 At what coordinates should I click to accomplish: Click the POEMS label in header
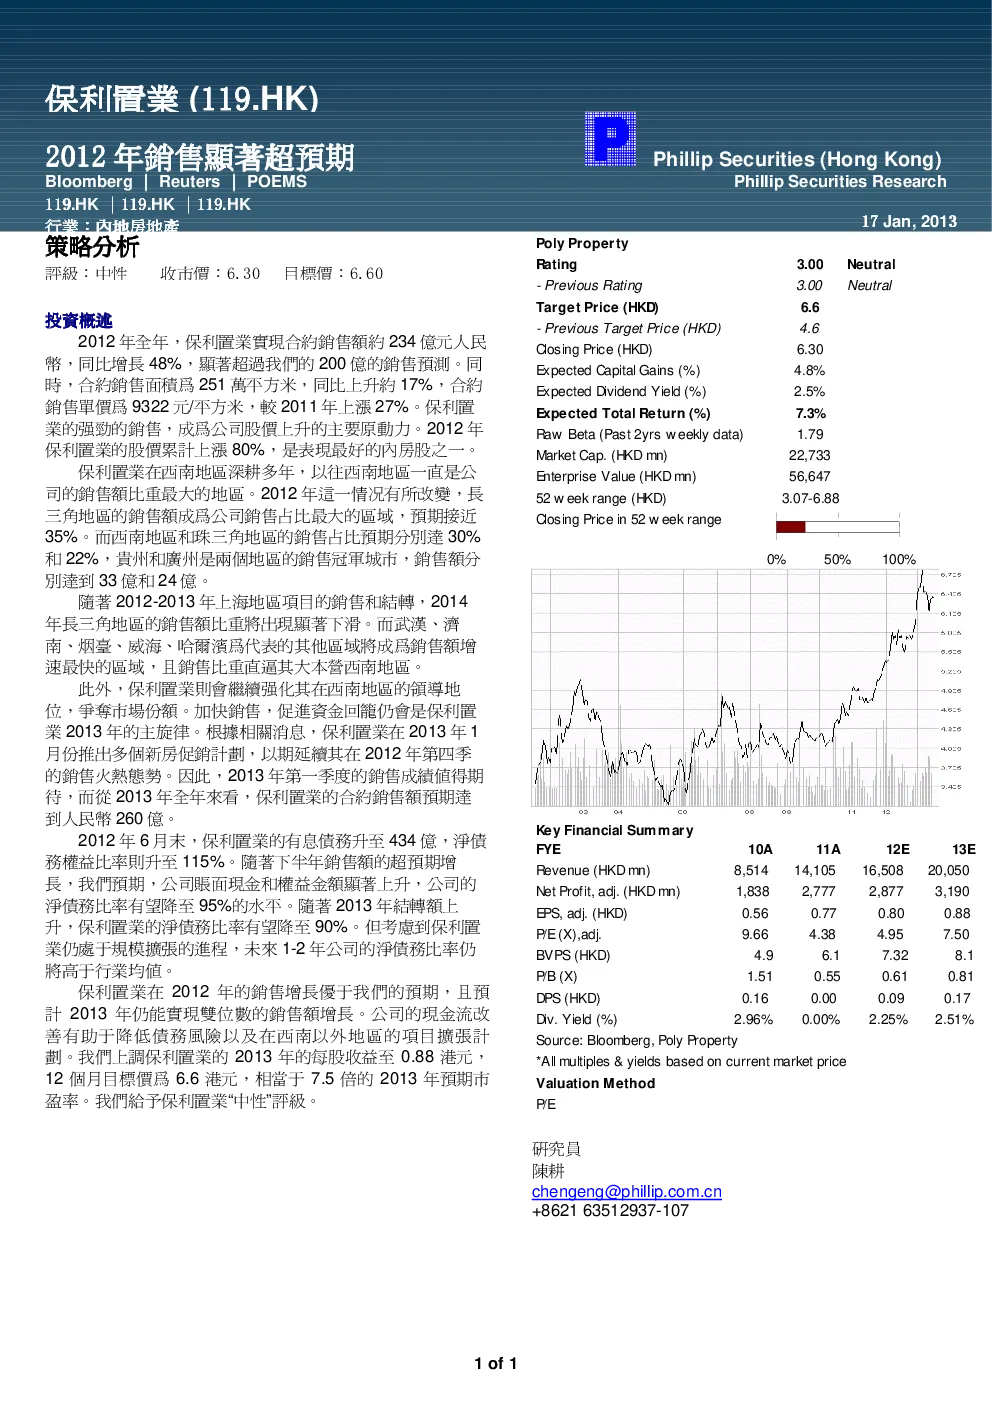[x=277, y=181]
